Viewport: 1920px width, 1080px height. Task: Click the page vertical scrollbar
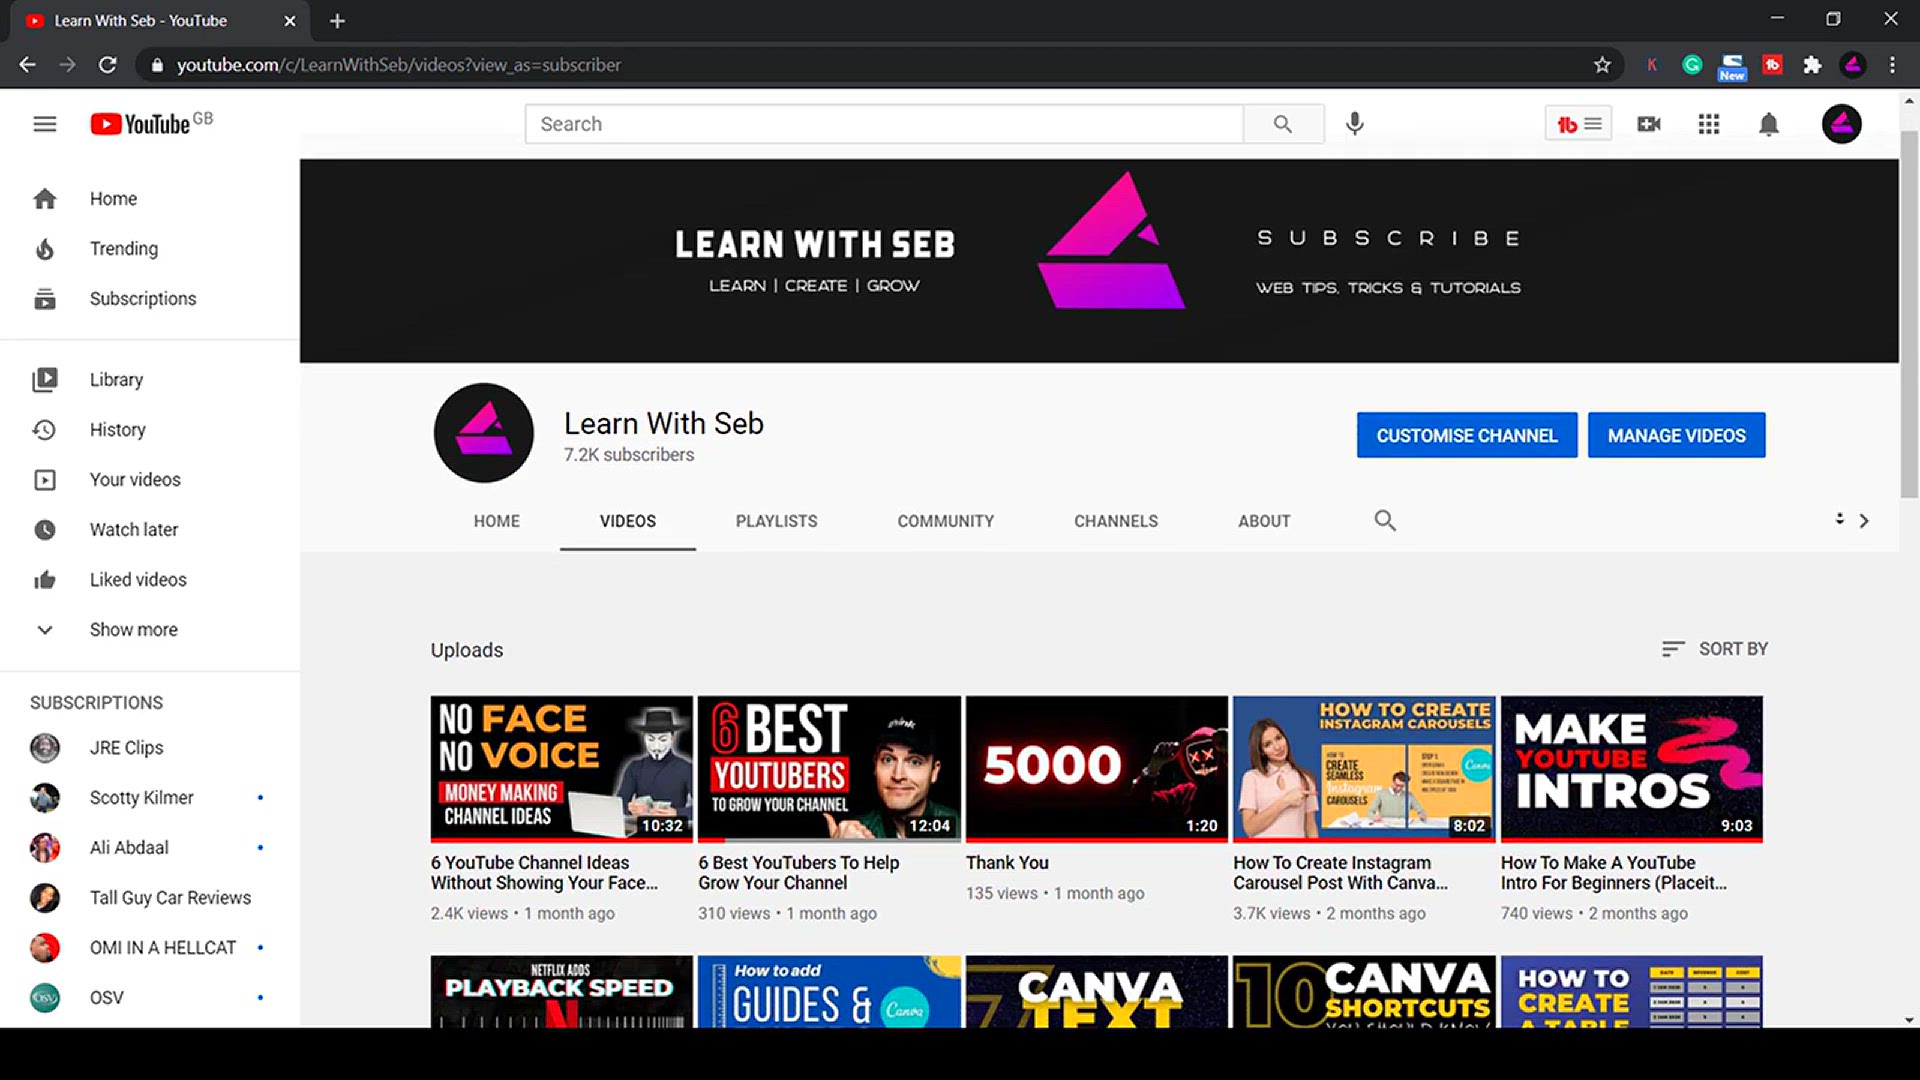pos(1909,314)
